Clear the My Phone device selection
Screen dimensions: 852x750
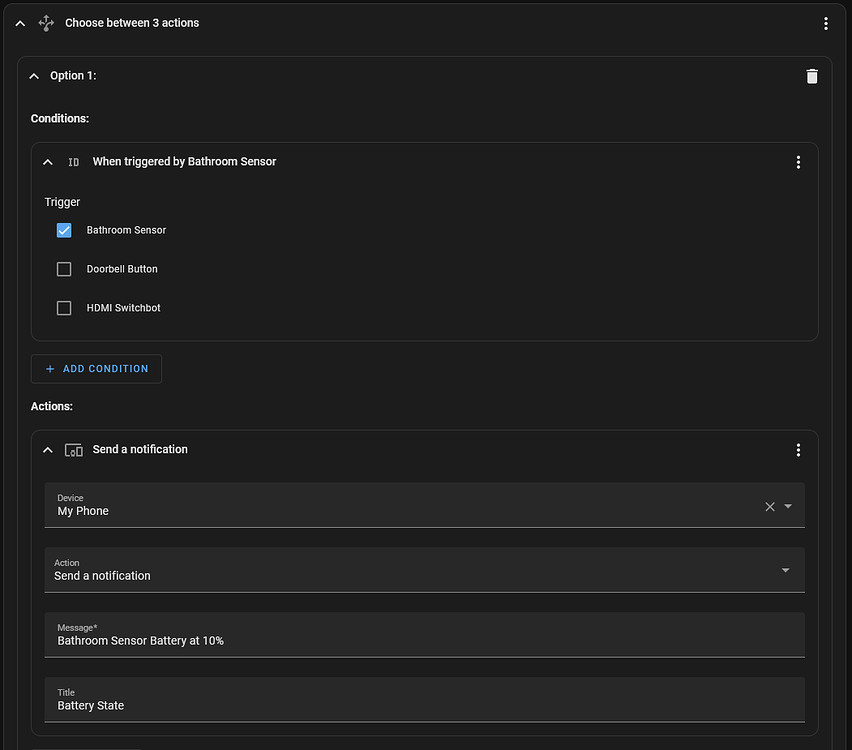[770, 507]
